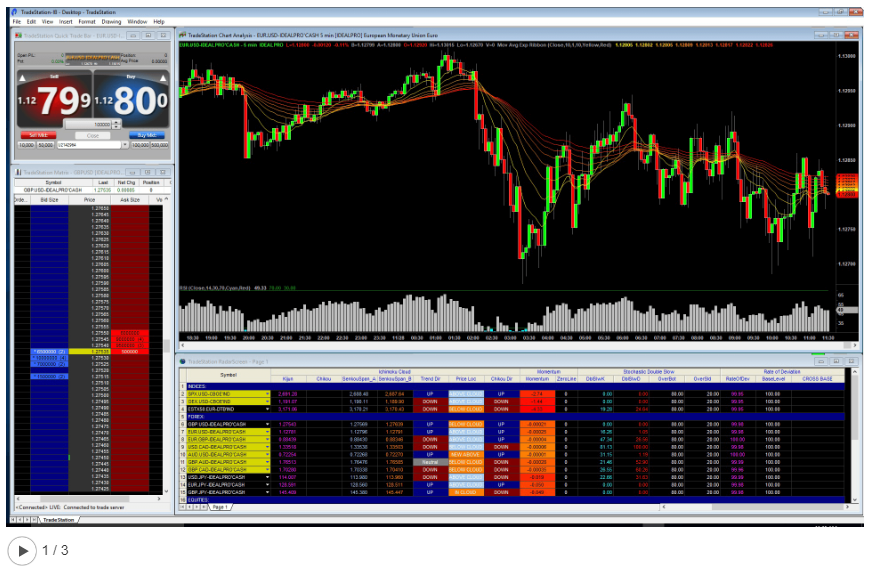Click the Close position button in Quick Trade Bar

(93, 135)
